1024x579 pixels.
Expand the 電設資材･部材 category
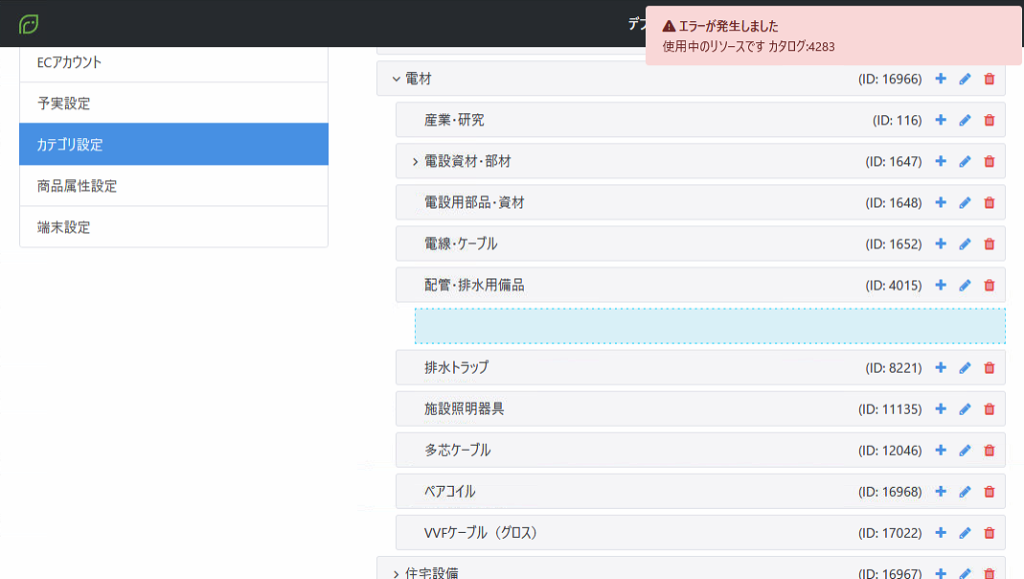[x=415, y=161]
